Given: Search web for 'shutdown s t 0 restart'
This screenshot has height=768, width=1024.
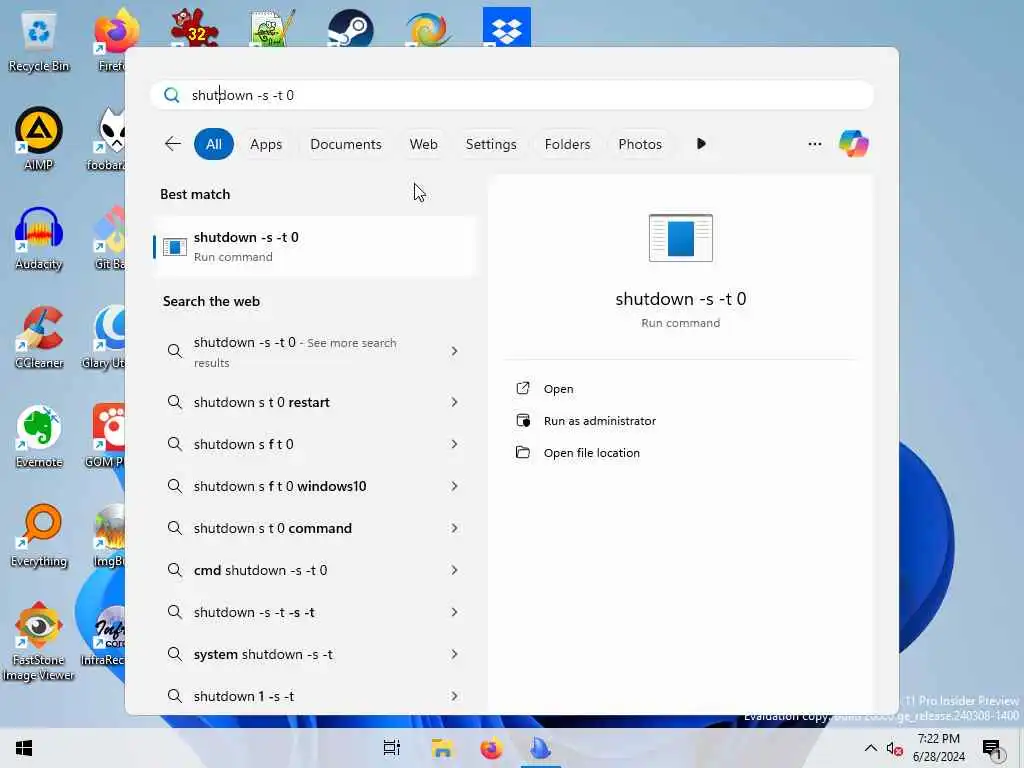Looking at the screenshot, I should (x=315, y=402).
